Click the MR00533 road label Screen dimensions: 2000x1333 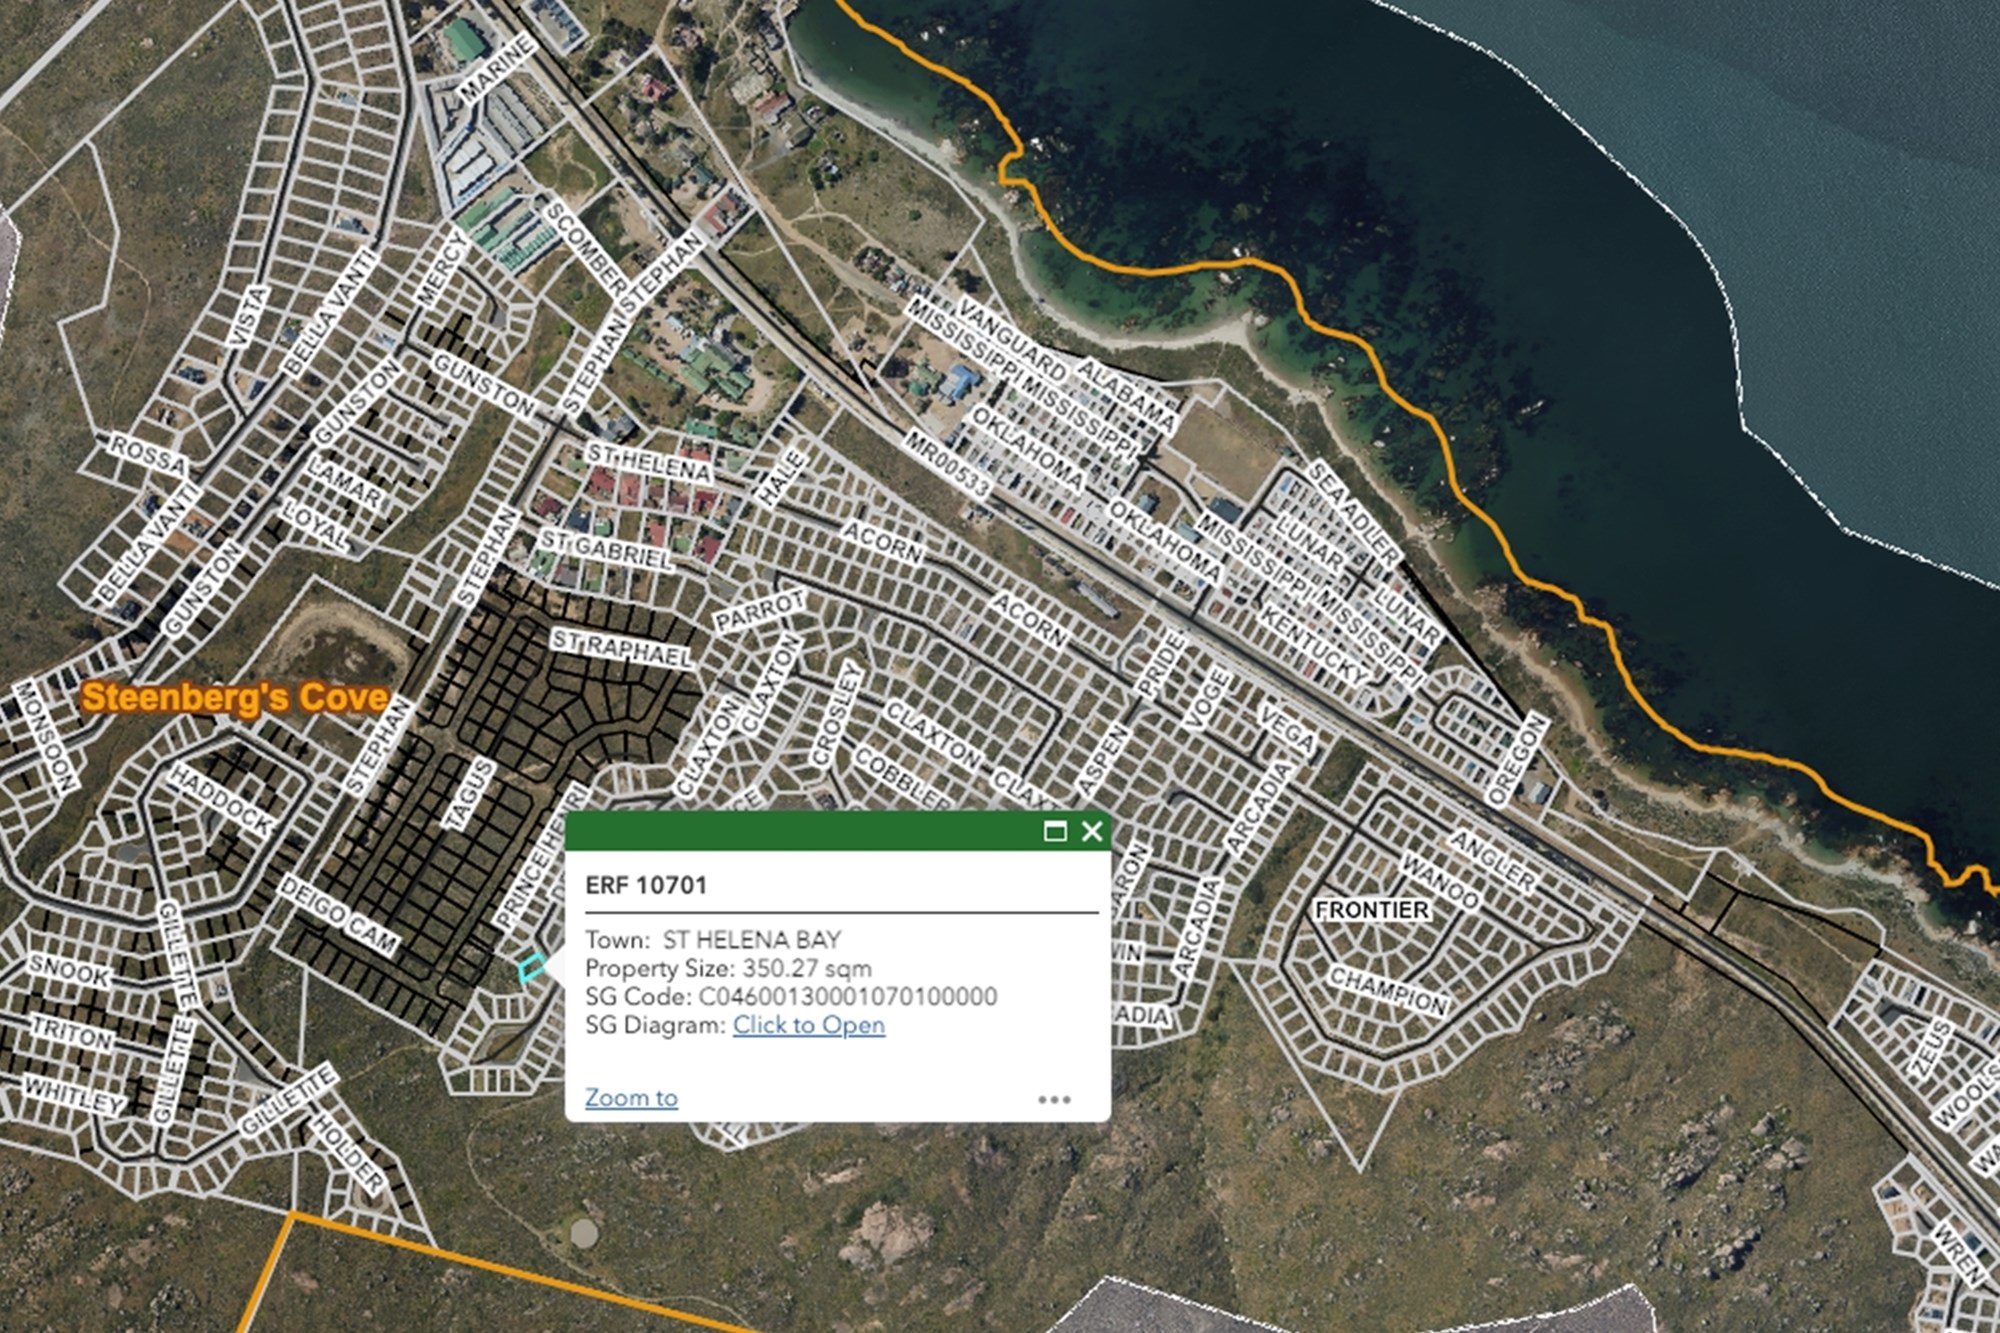coord(948,463)
